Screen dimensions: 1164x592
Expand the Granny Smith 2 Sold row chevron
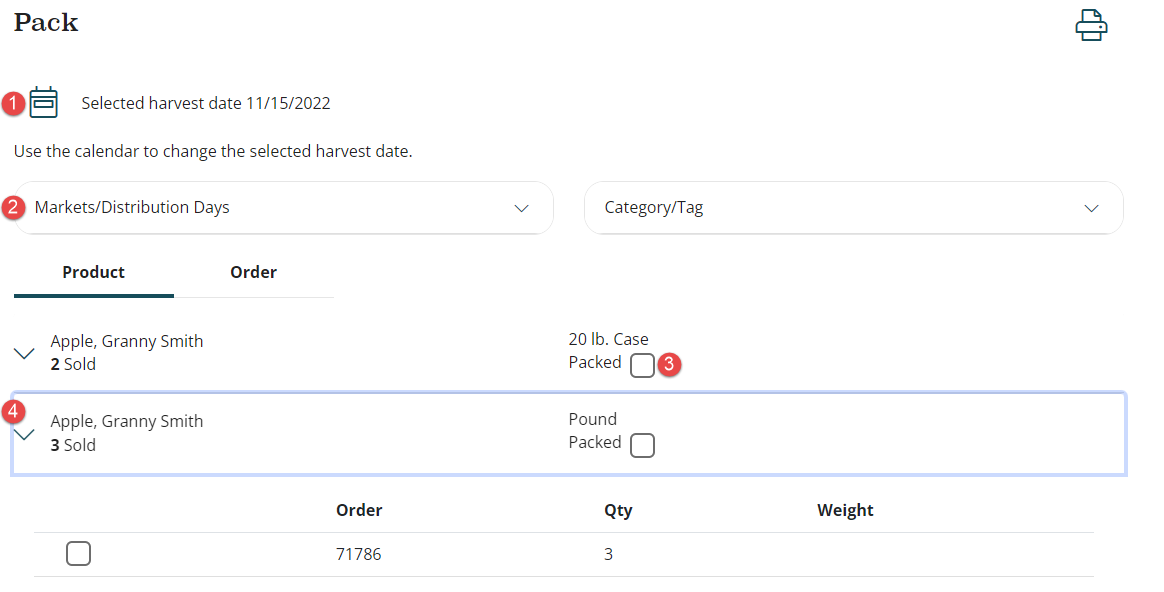coord(25,353)
